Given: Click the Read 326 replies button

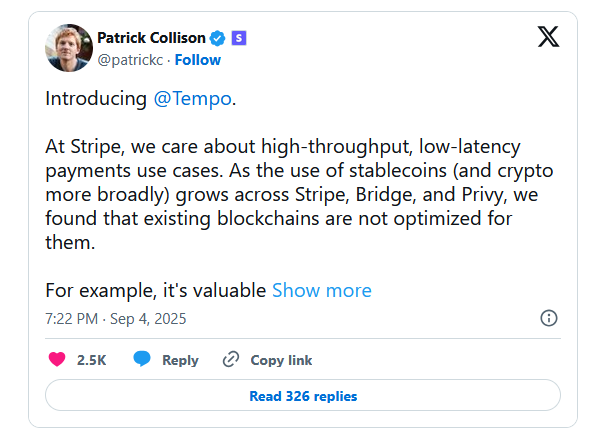Looking at the screenshot, I should point(303,395).
